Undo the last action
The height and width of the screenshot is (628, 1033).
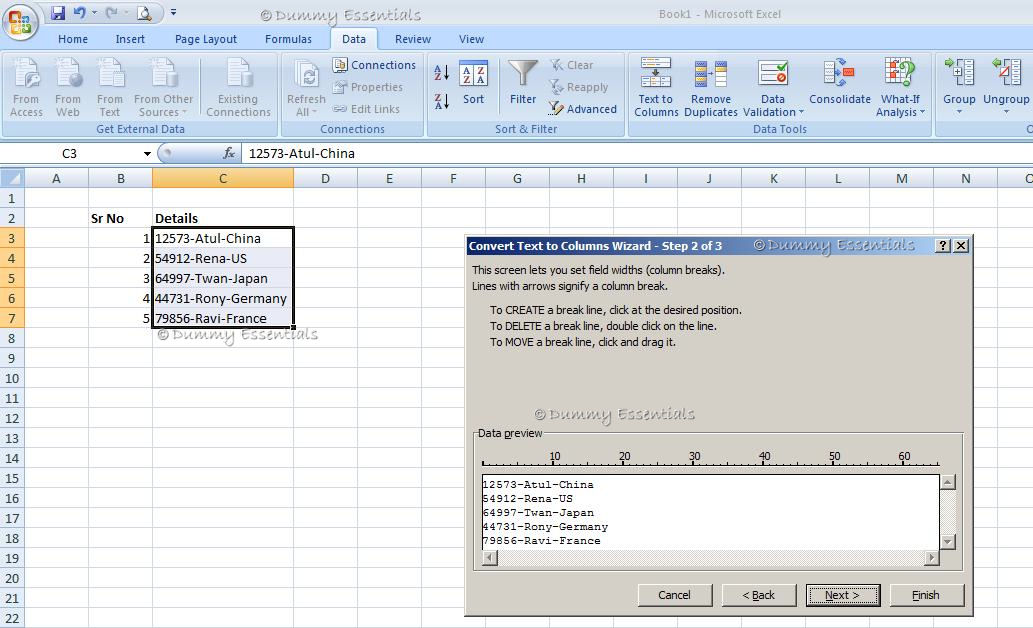(x=80, y=13)
